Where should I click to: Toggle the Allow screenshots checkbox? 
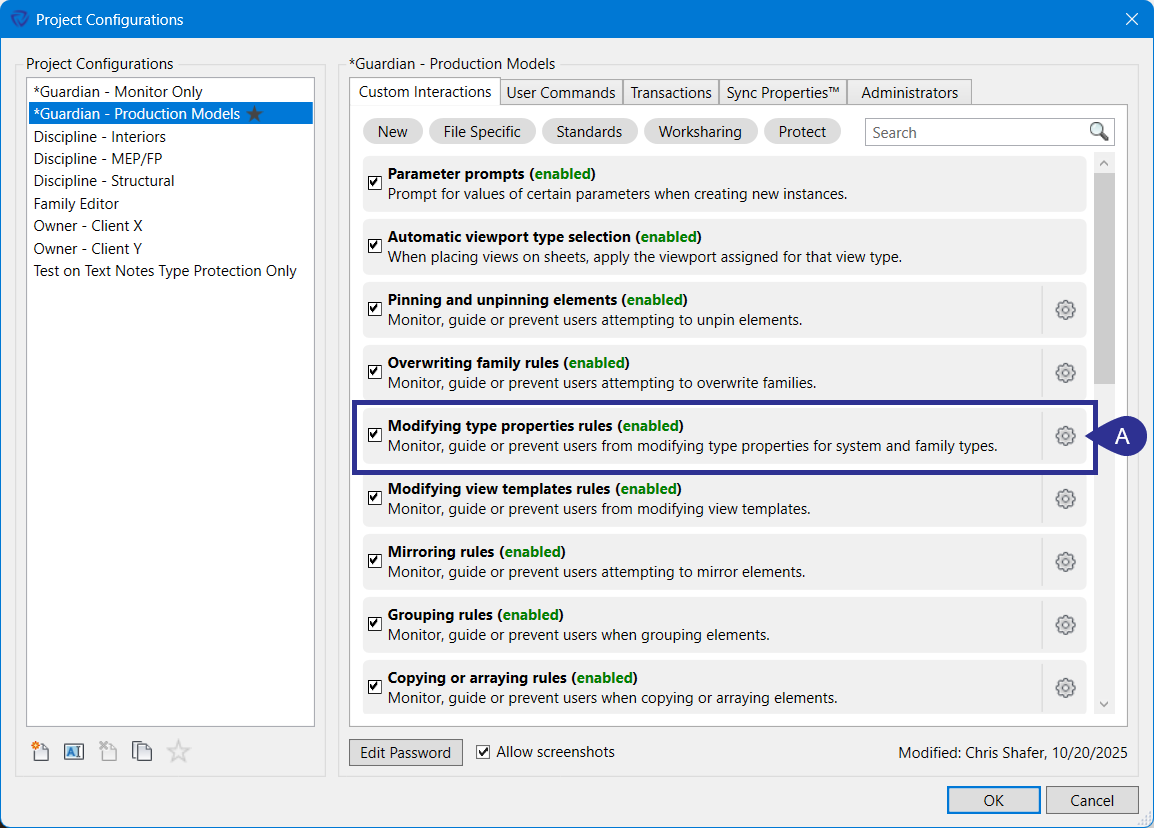(482, 752)
